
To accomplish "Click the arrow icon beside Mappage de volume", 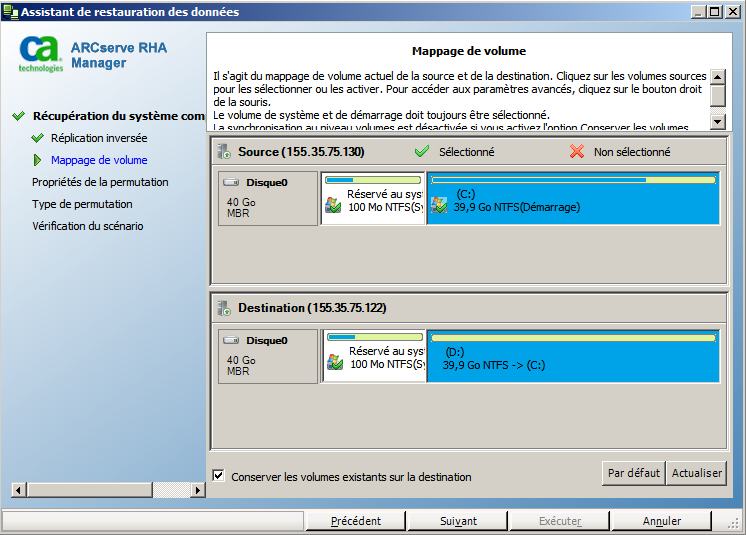I will [x=37, y=160].
